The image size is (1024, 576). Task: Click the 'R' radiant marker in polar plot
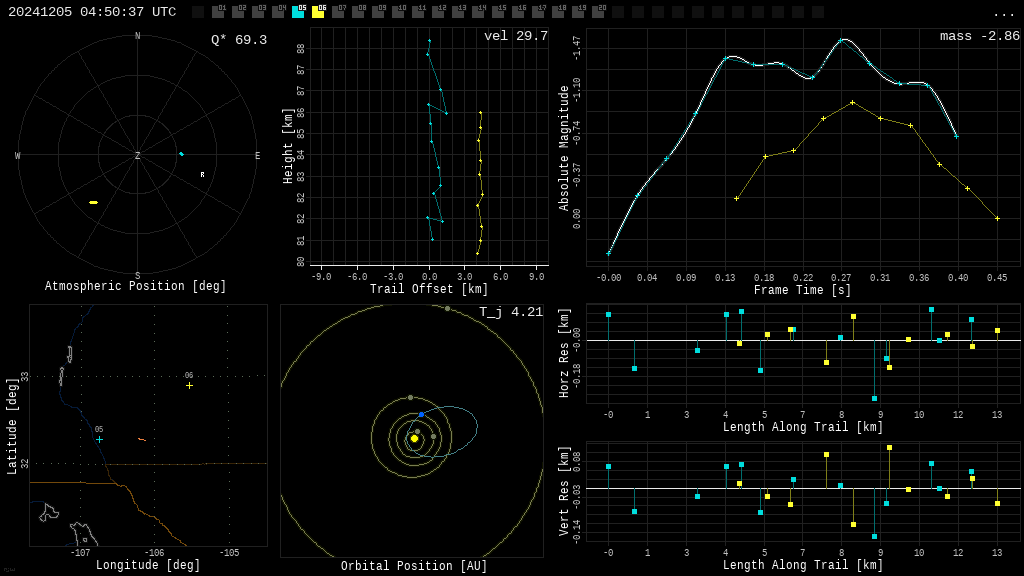202,175
